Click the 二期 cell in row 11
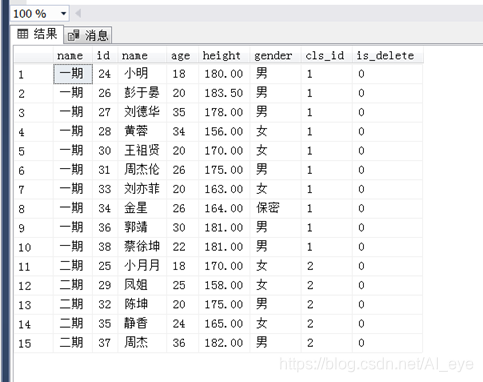 click(x=73, y=266)
